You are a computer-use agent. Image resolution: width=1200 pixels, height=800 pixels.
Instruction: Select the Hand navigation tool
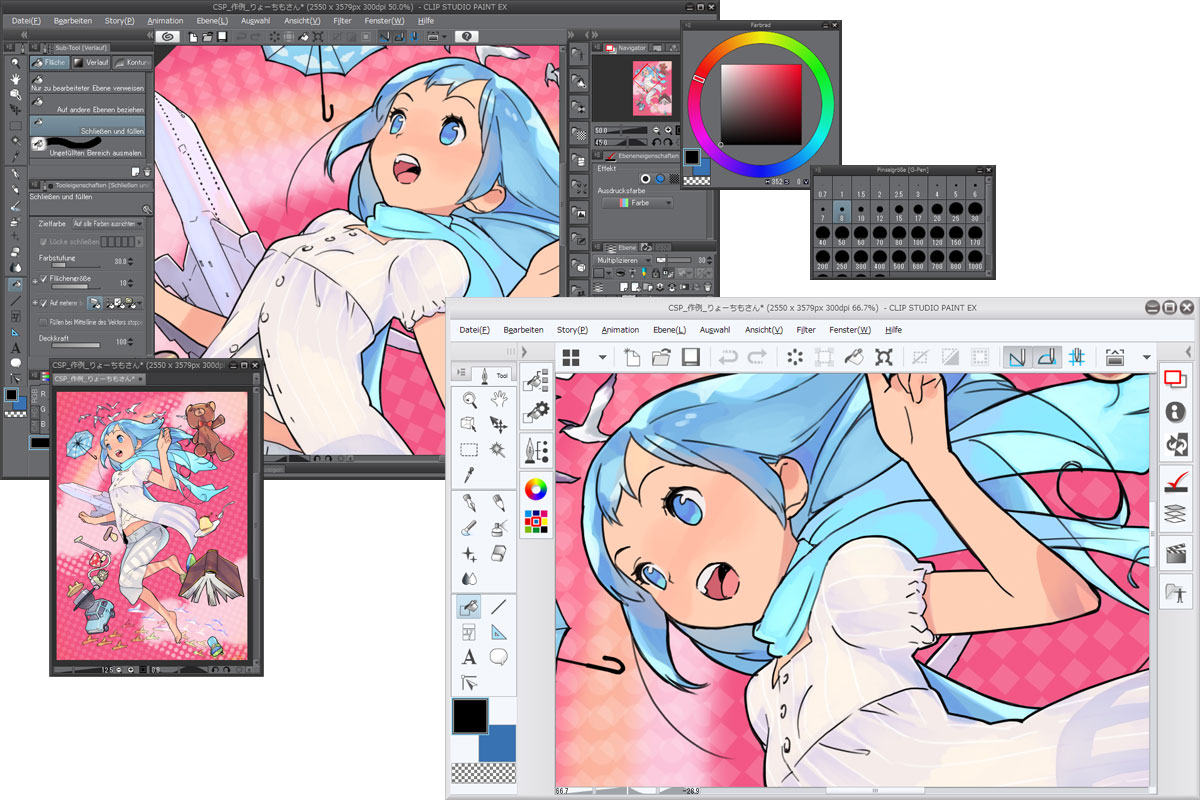pyautogui.click(x=500, y=398)
